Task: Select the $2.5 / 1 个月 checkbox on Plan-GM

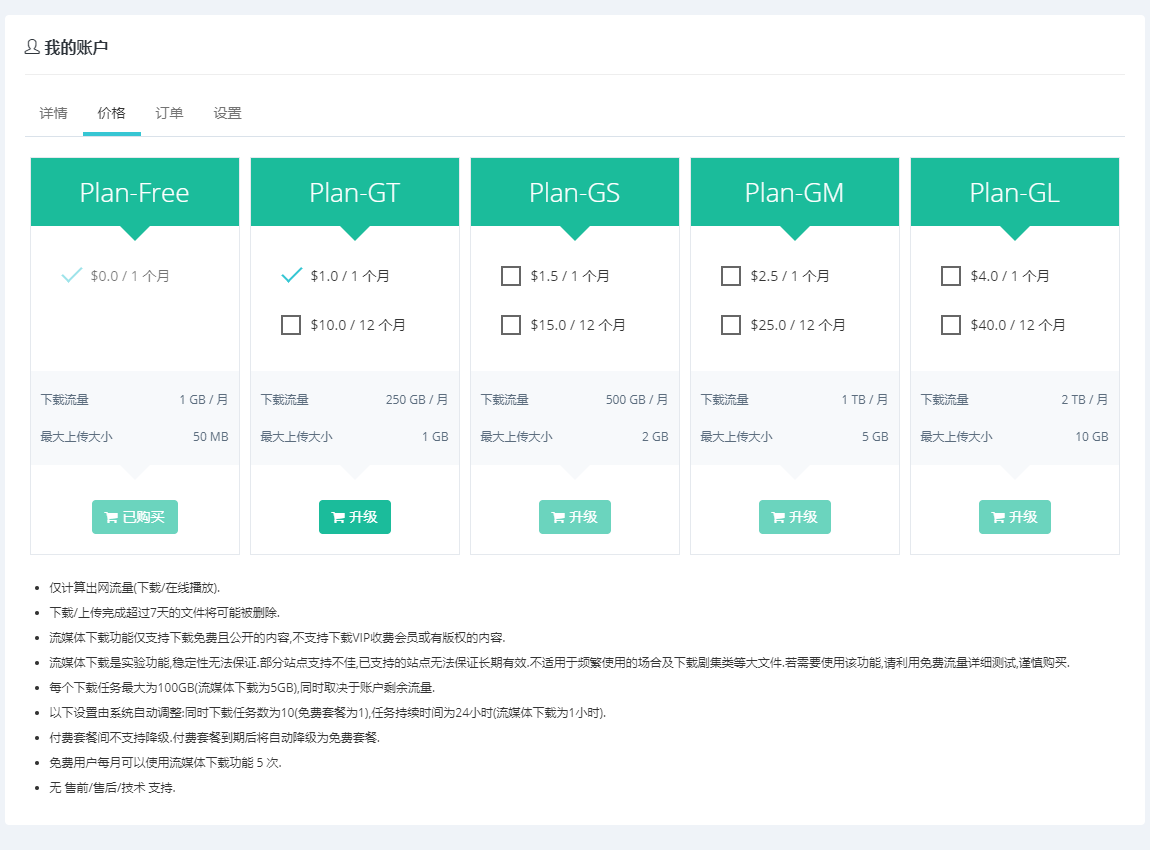Action: (731, 275)
